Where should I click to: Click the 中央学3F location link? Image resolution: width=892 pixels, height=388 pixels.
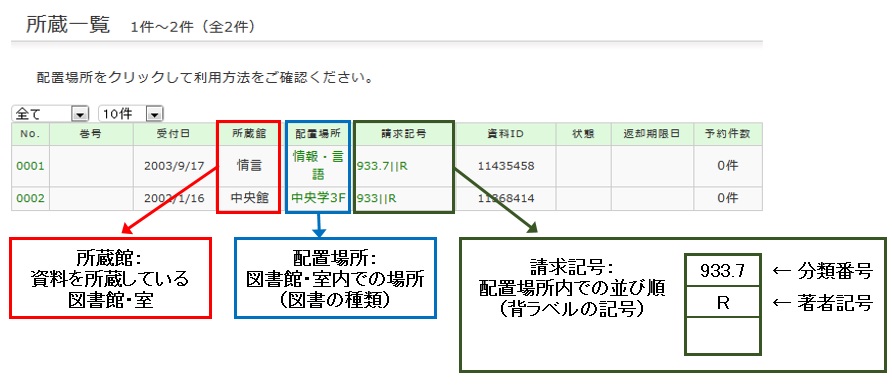pyautogui.click(x=318, y=198)
